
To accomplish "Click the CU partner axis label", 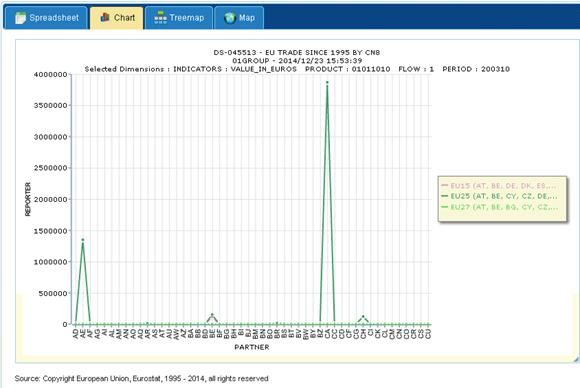I will [x=428, y=334].
